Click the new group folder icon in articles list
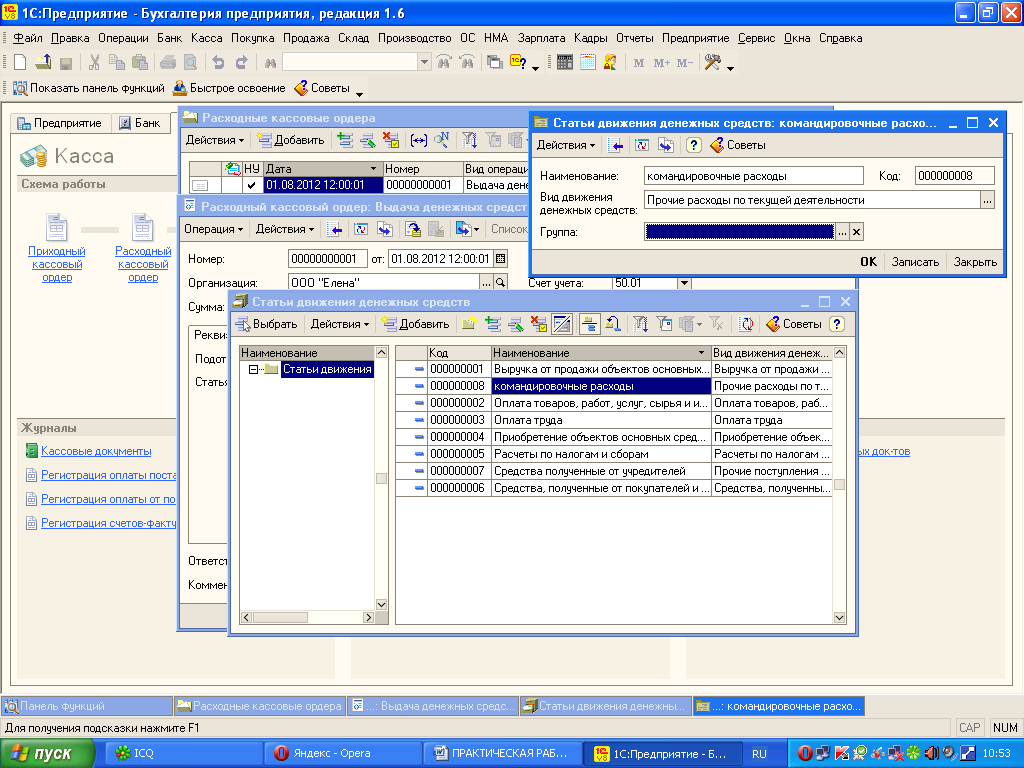 pyautogui.click(x=469, y=324)
